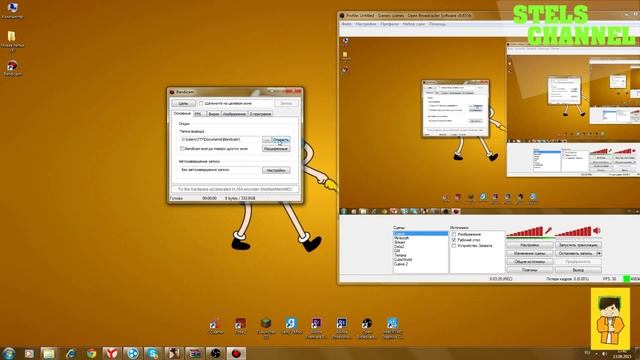Screen dimensions: 640x360
Task: Adjust the desktop audio volume meter in OBS
Action: 573,231
